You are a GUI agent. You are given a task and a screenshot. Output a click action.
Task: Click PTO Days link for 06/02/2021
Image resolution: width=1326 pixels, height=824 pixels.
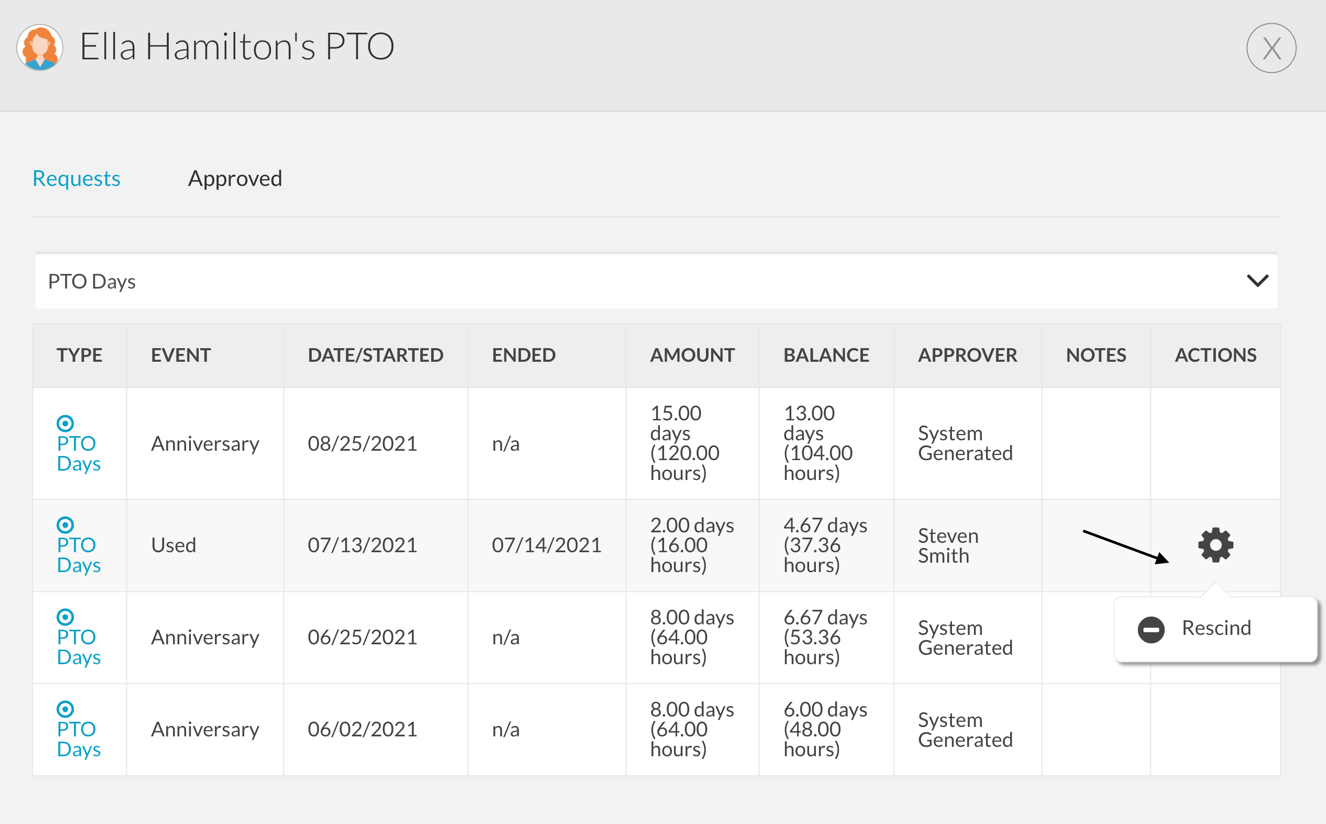coord(78,740)
